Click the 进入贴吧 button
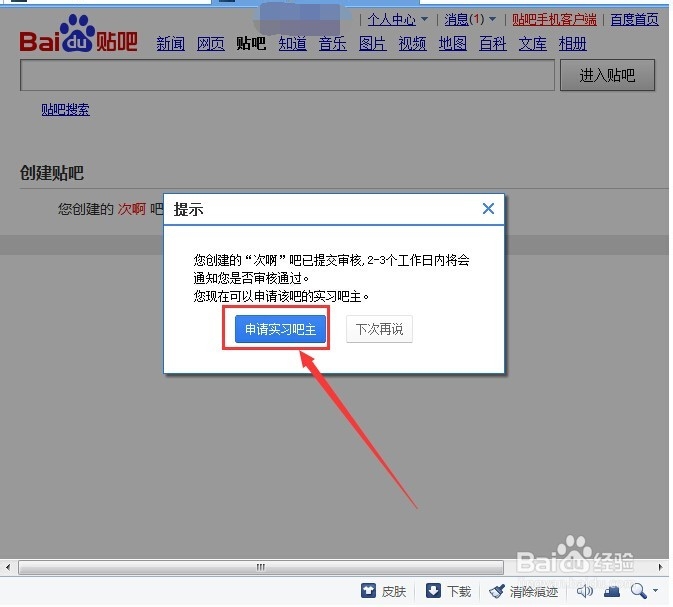This screenshot has width=673, height=607. pyautogui.click(x=607, y=76)
